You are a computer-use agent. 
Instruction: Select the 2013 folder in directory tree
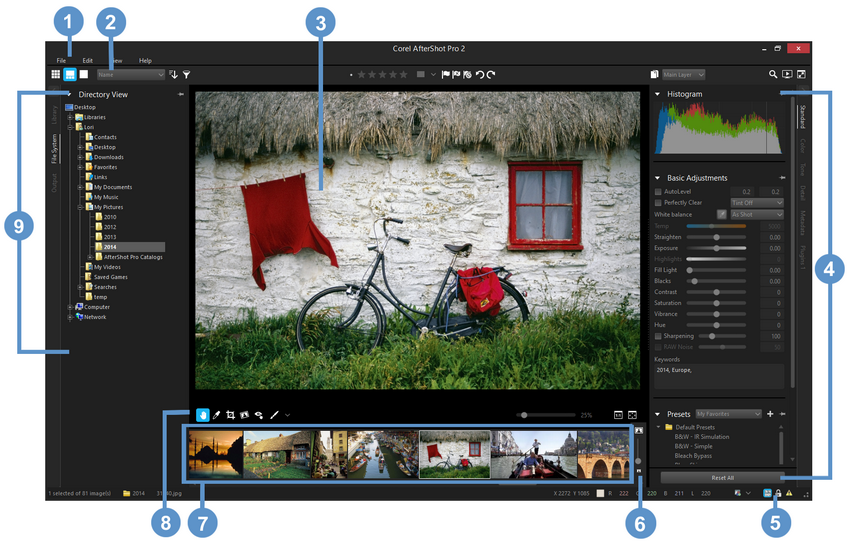(x=110, y=237)
